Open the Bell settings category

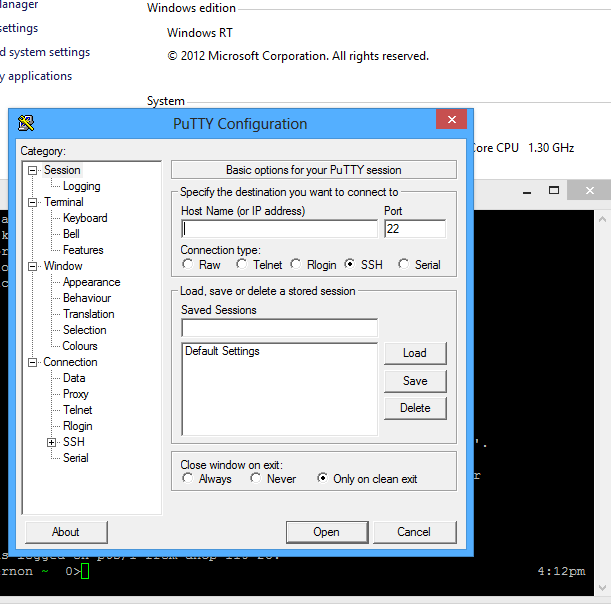pos(71,234)
